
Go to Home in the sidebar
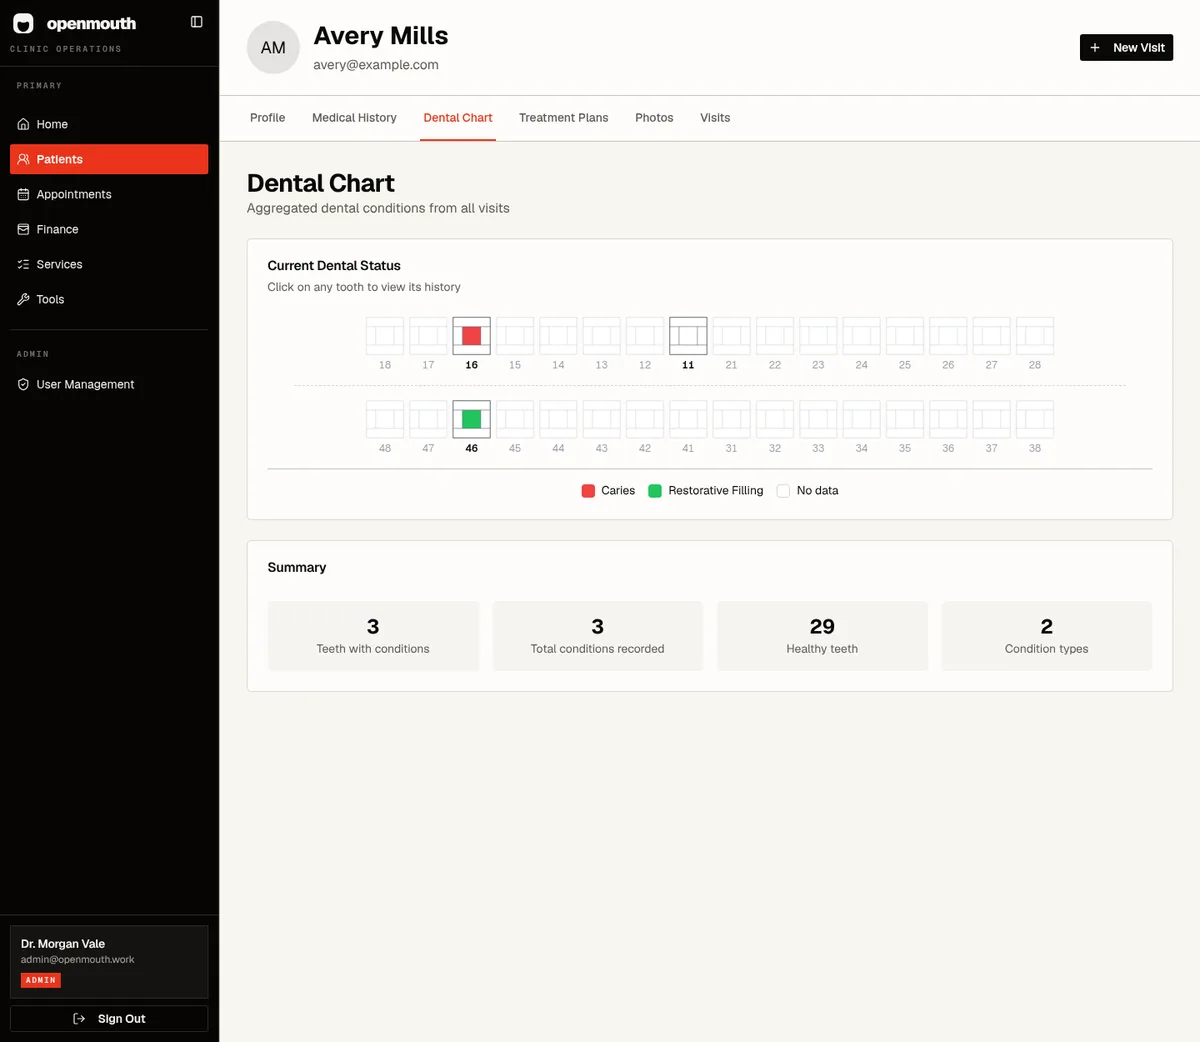(109, 124)
